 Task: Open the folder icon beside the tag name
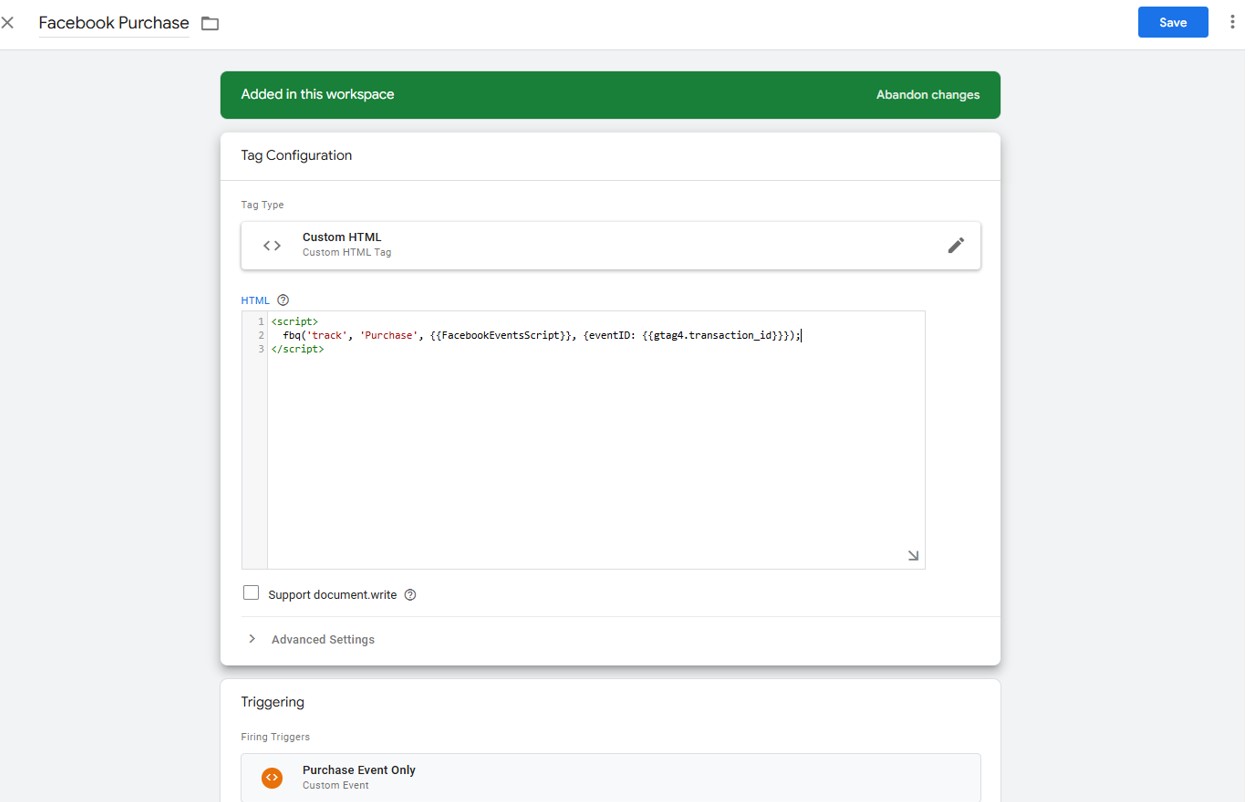(210, 23)
